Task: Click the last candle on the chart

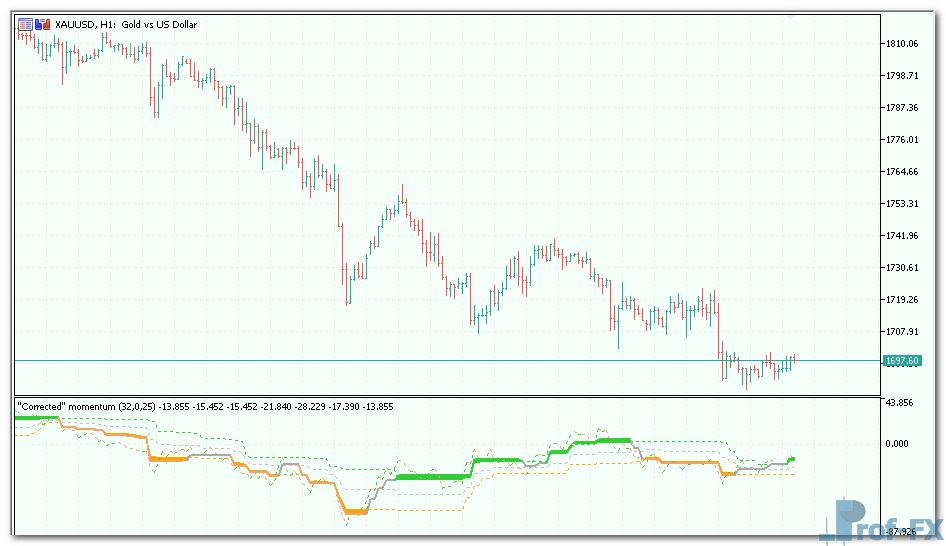Action: tap(793, 360)
